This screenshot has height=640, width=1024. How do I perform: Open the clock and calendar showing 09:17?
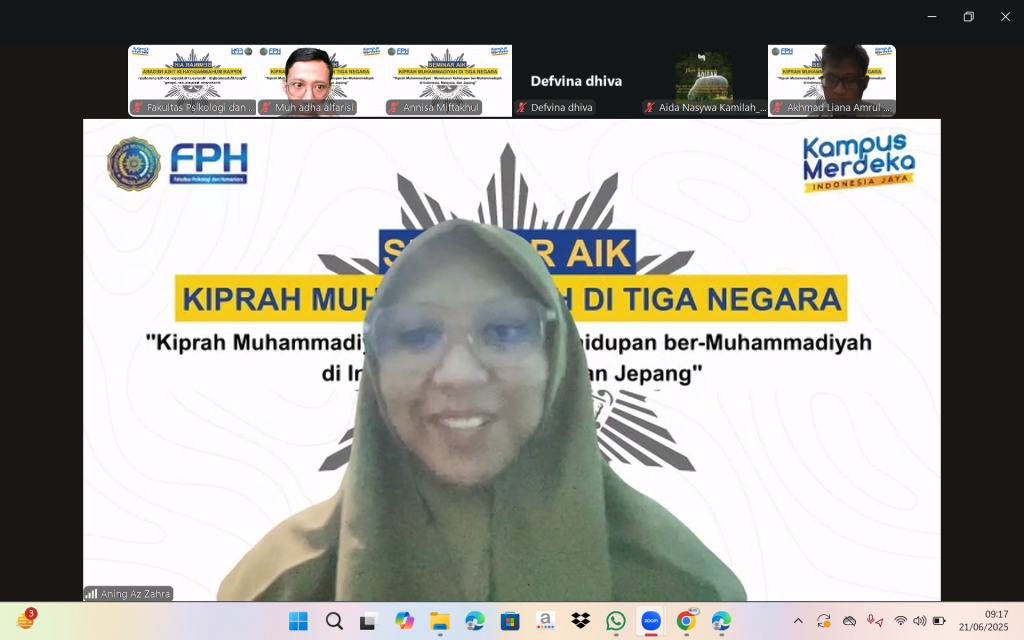984,621
